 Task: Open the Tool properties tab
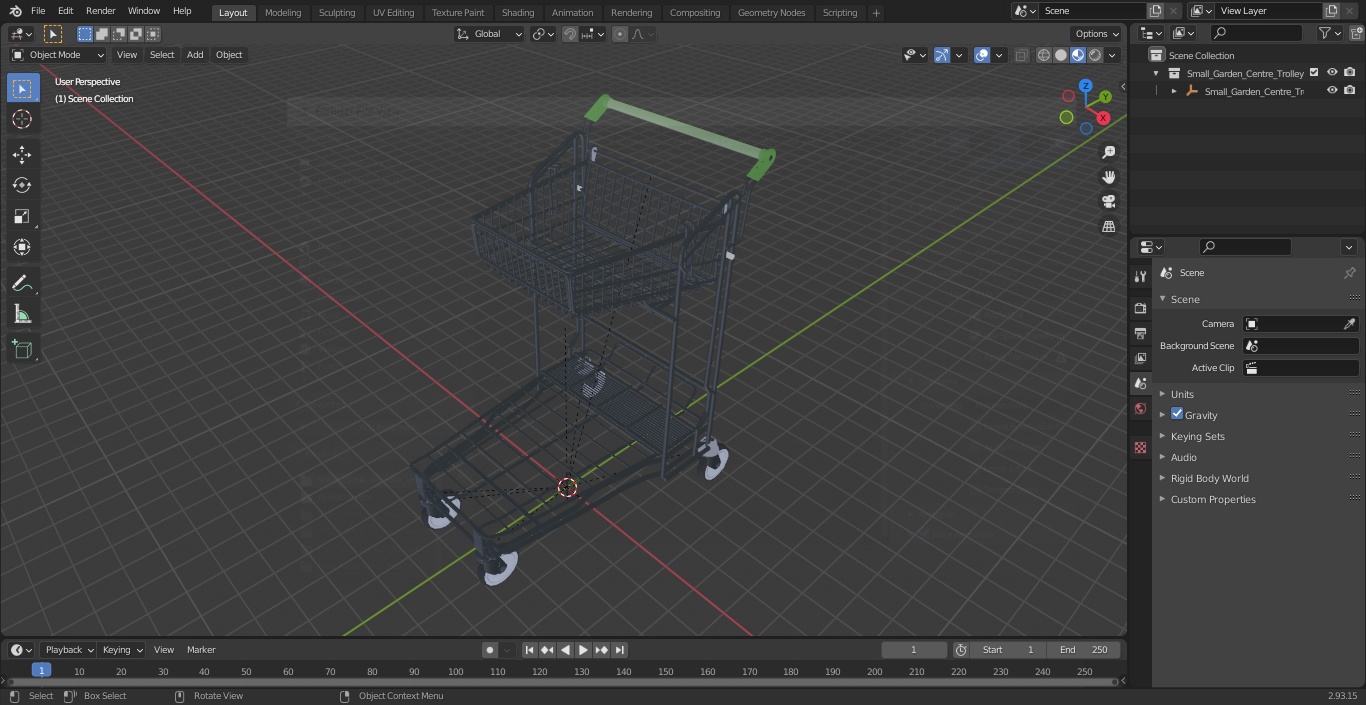pos(1140,276)
